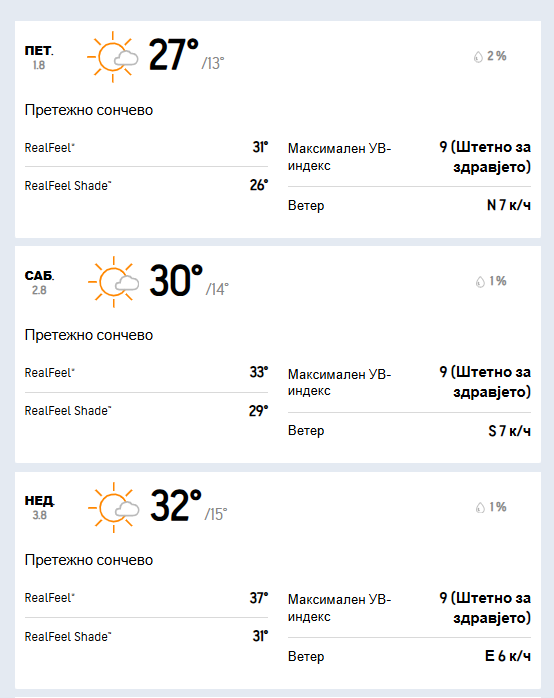
Task: Select Saturday's S 7 к/ч wind value
Action: tap(510, 431)
